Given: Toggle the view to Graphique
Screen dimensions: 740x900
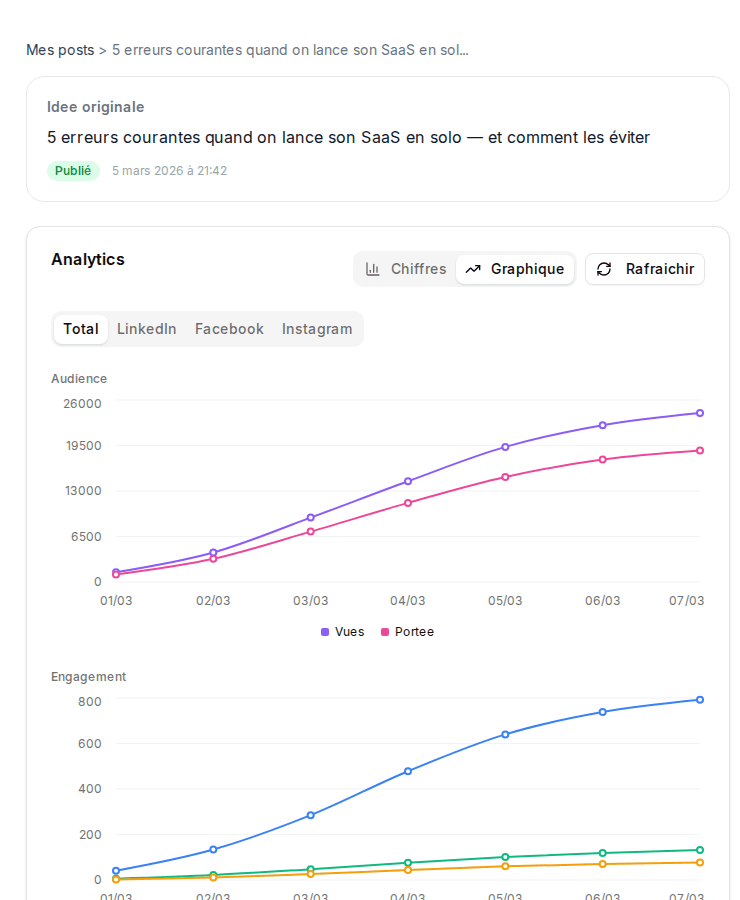Looking at the screenshot, I should click(x=514, y=269).
